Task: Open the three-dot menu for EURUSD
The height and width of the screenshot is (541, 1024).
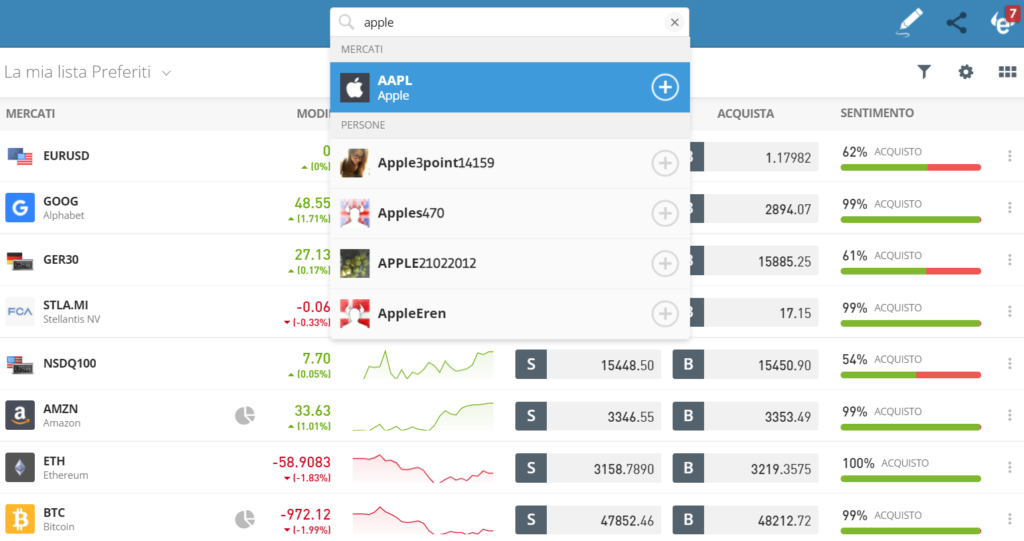Action: point(1010,156)
